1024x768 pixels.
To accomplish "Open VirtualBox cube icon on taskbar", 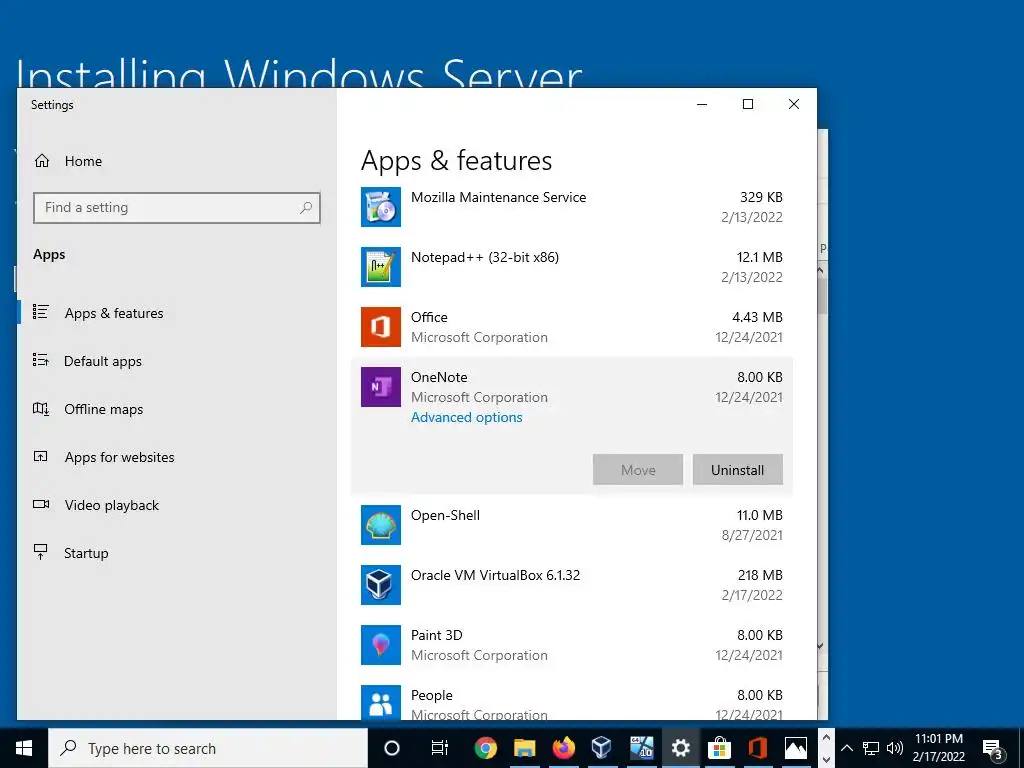I will 601,748.
